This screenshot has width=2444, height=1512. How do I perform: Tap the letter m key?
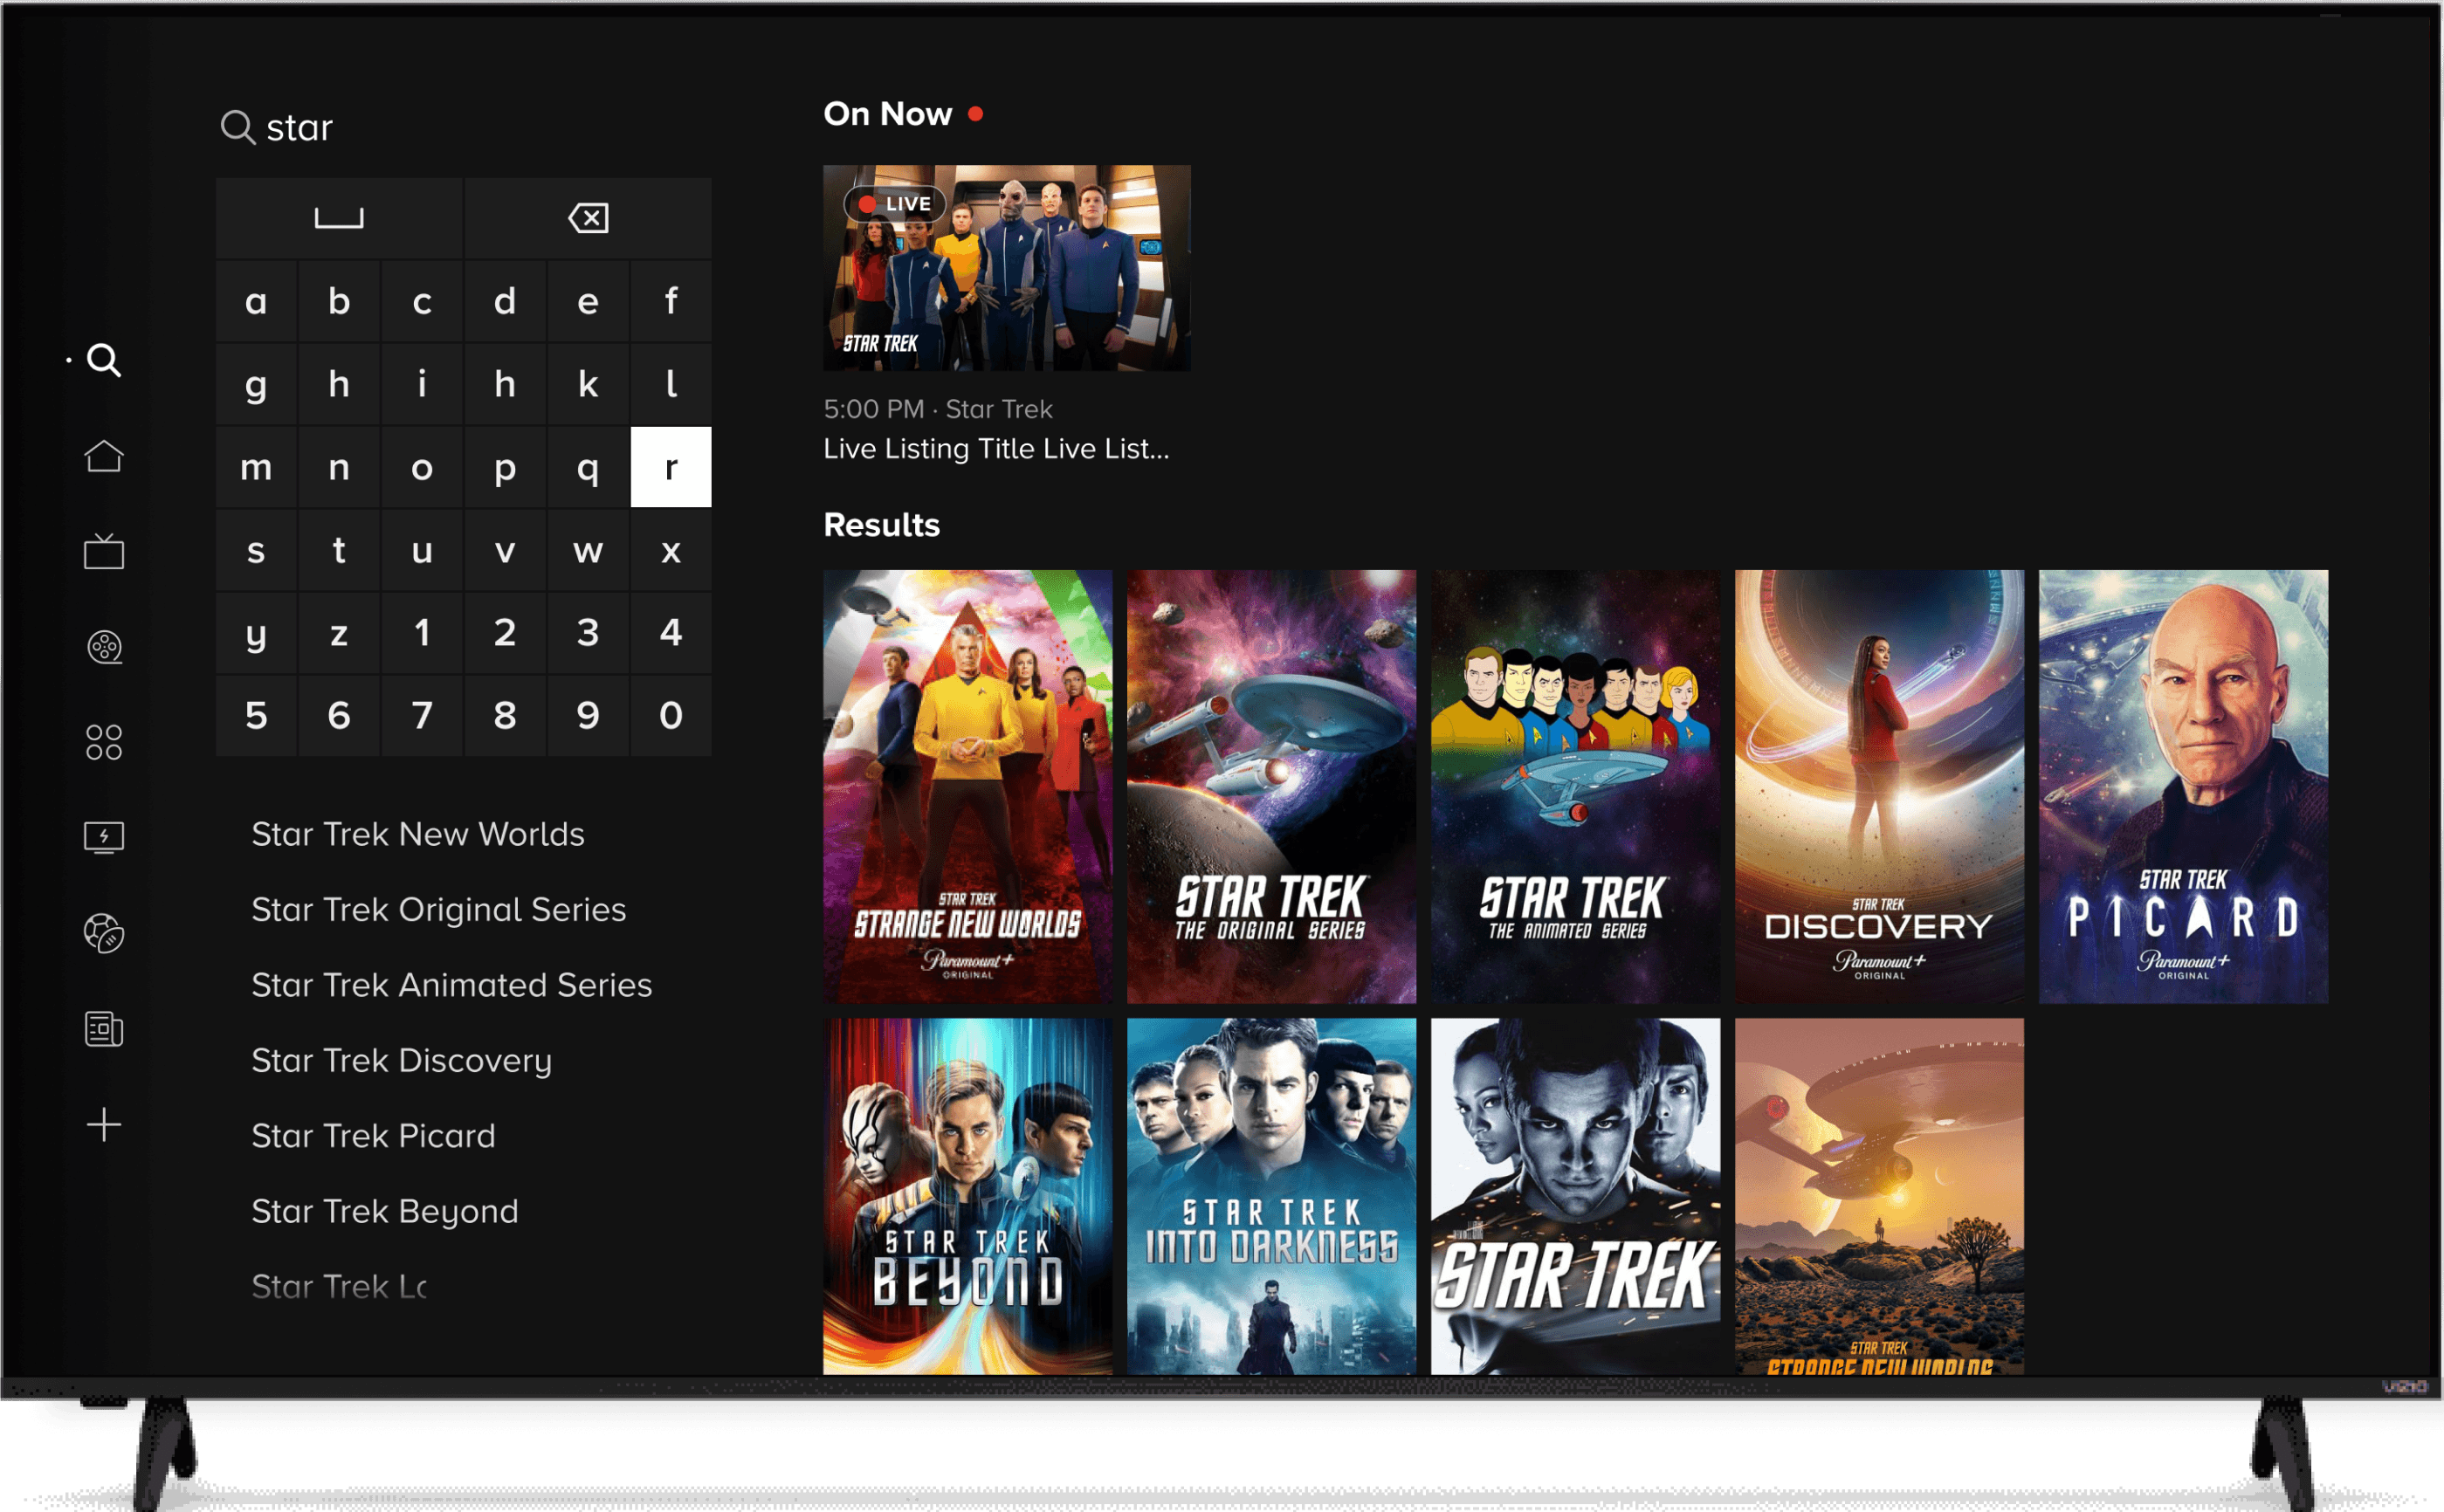click(x=256, y=467)
